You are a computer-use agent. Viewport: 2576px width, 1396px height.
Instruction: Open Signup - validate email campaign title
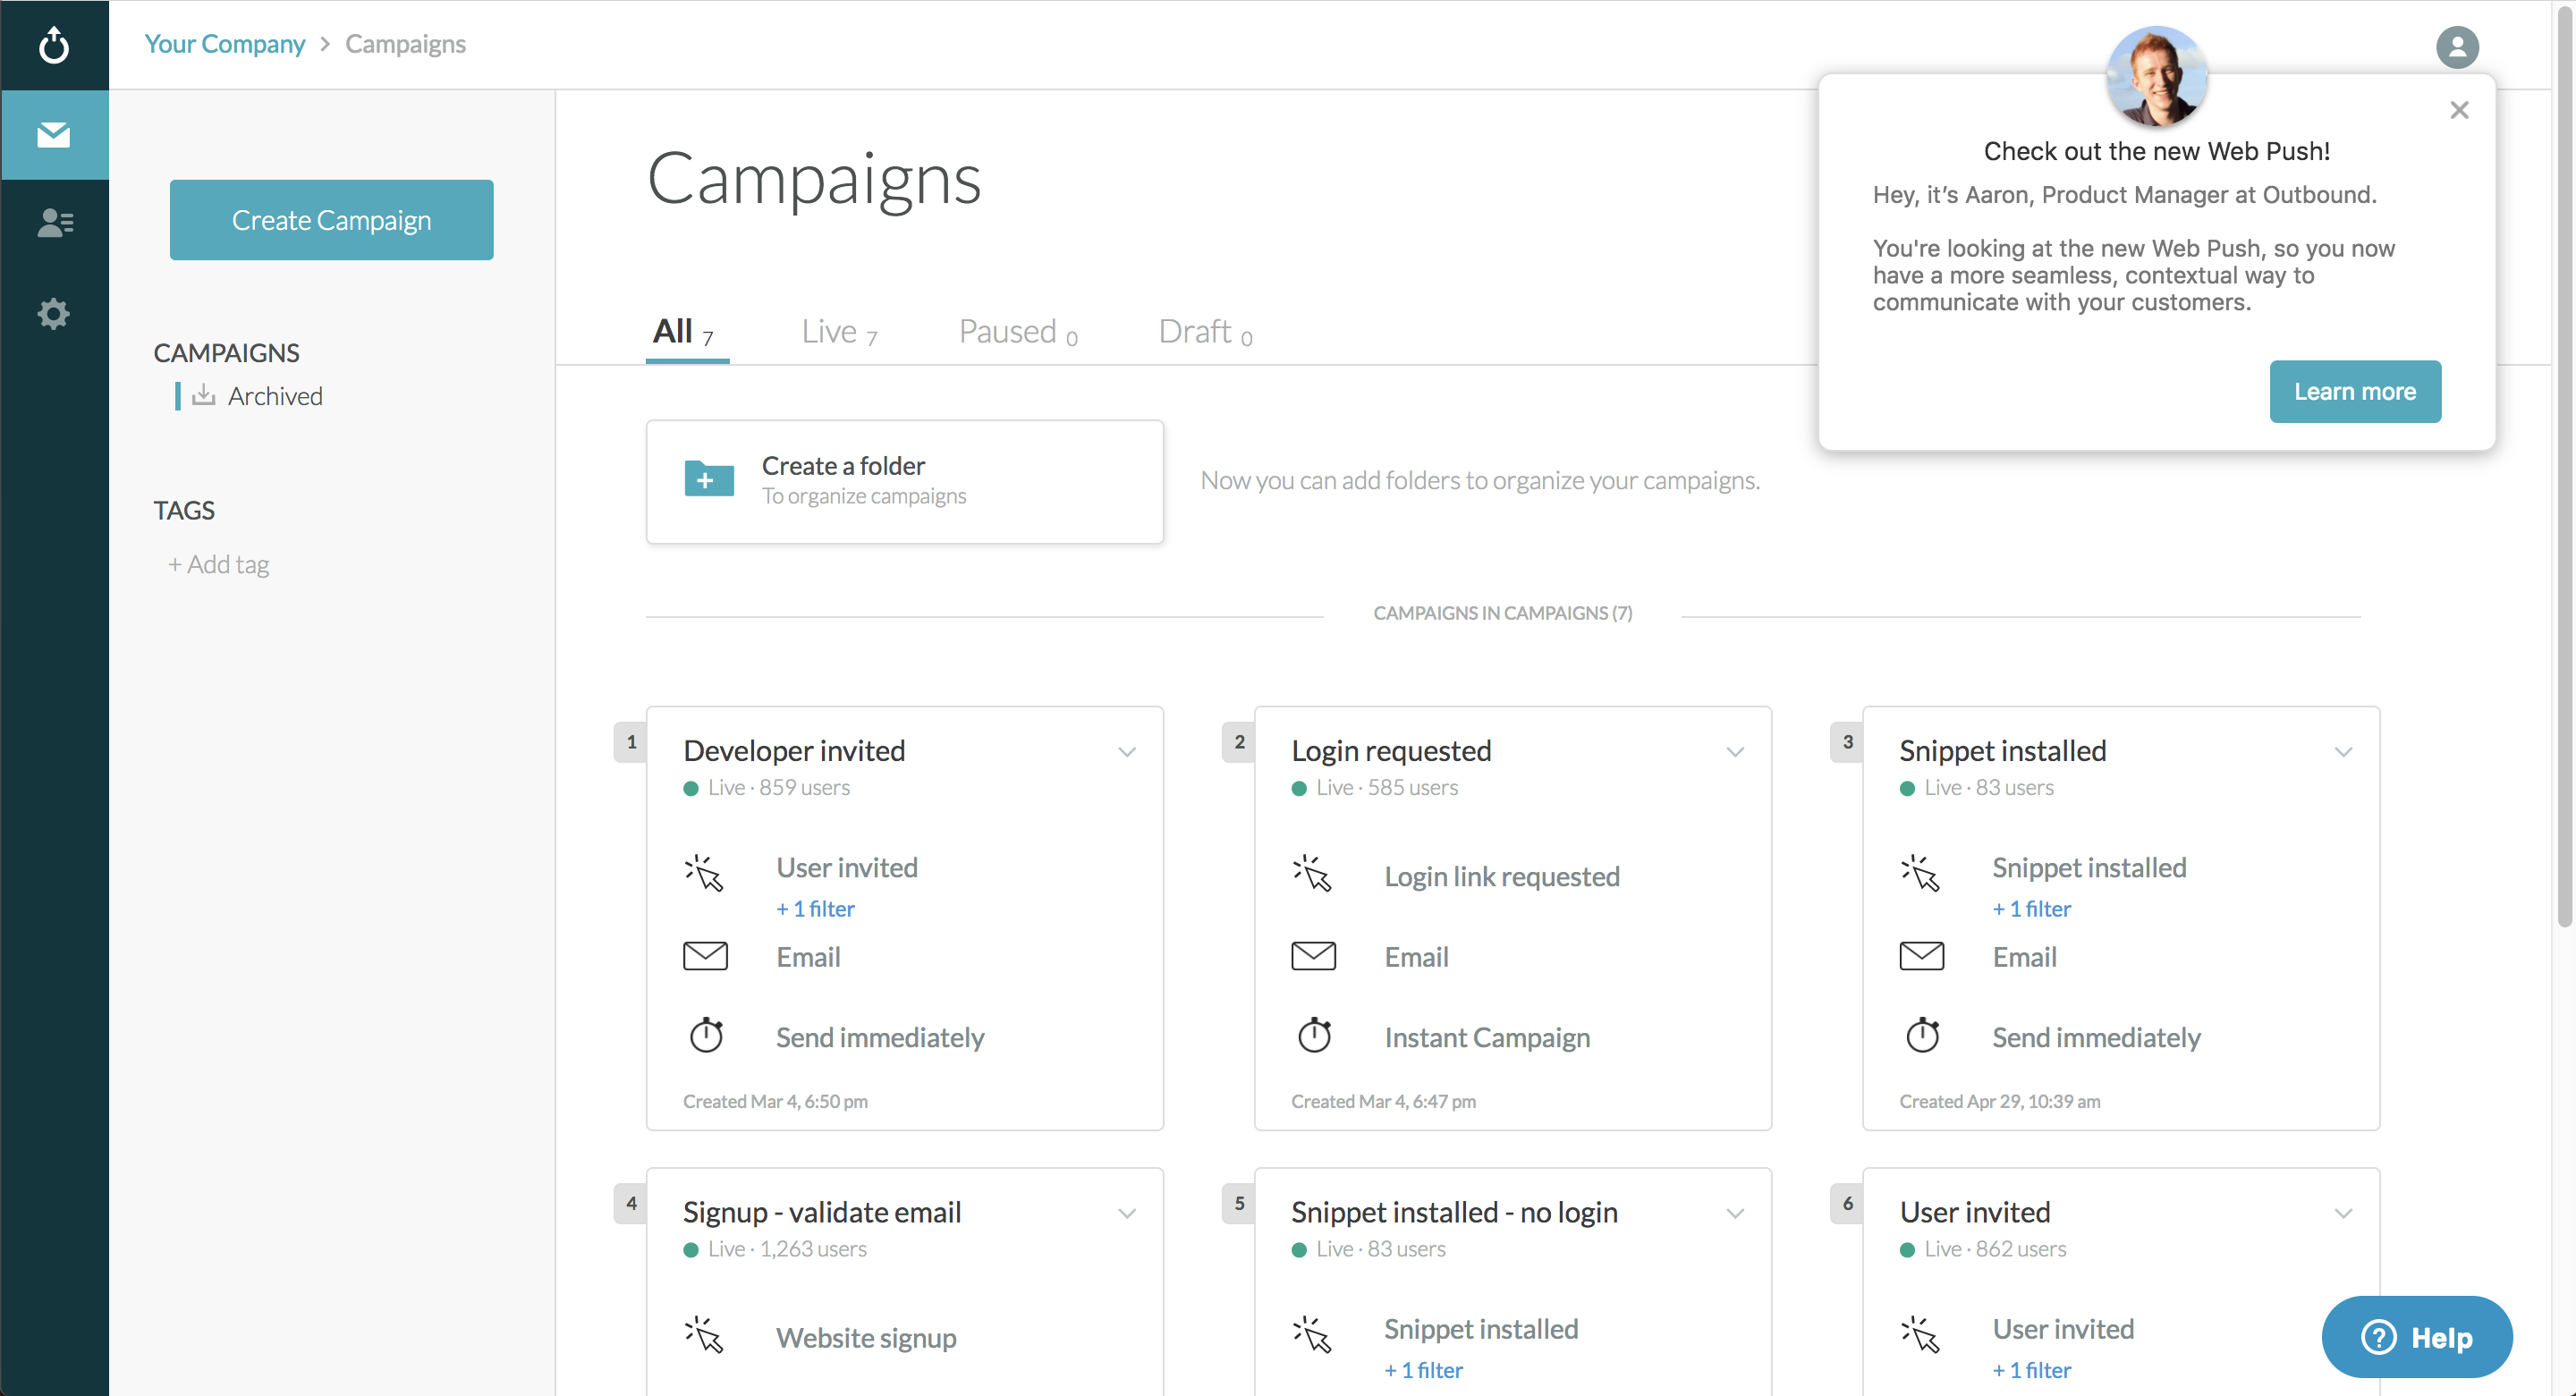coord(822,1212)
